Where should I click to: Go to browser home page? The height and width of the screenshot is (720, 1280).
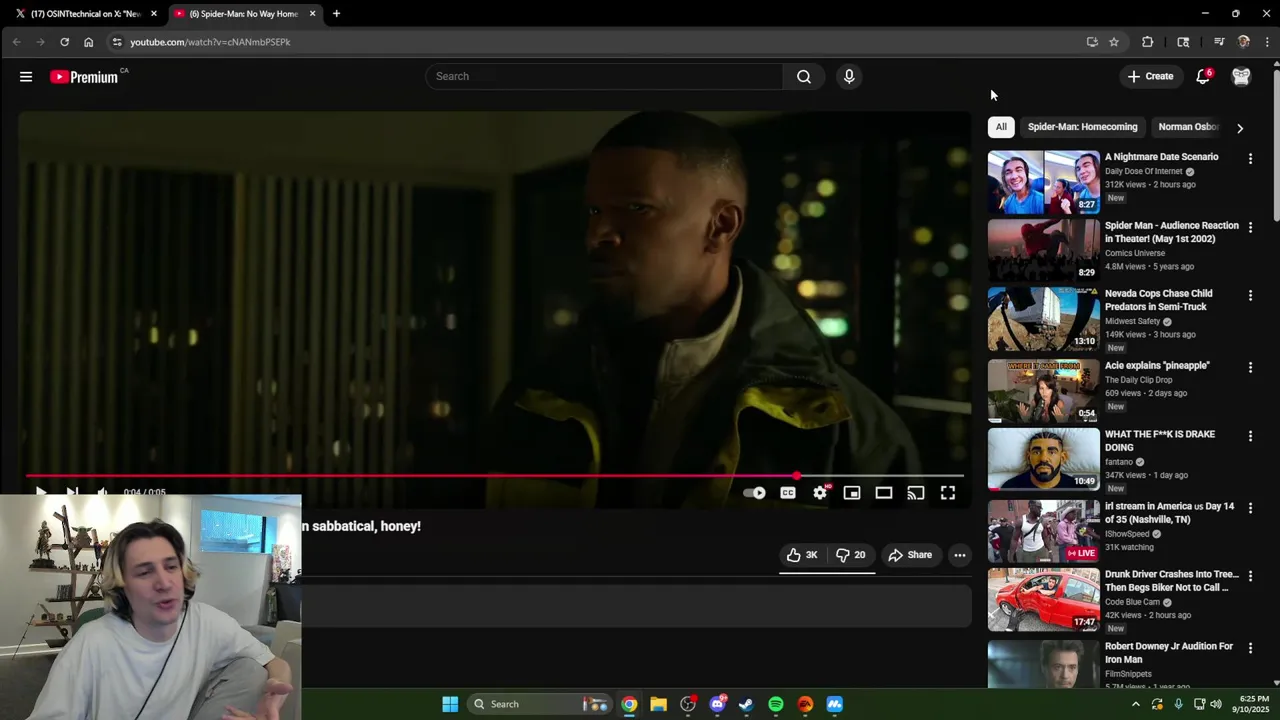[x=88, y=42]
